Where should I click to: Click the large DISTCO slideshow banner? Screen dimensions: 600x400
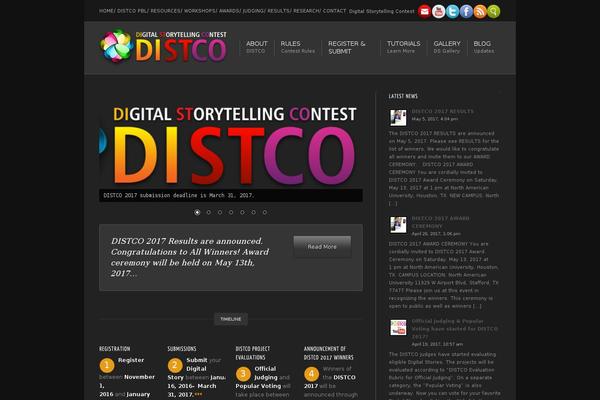(231, 145)
